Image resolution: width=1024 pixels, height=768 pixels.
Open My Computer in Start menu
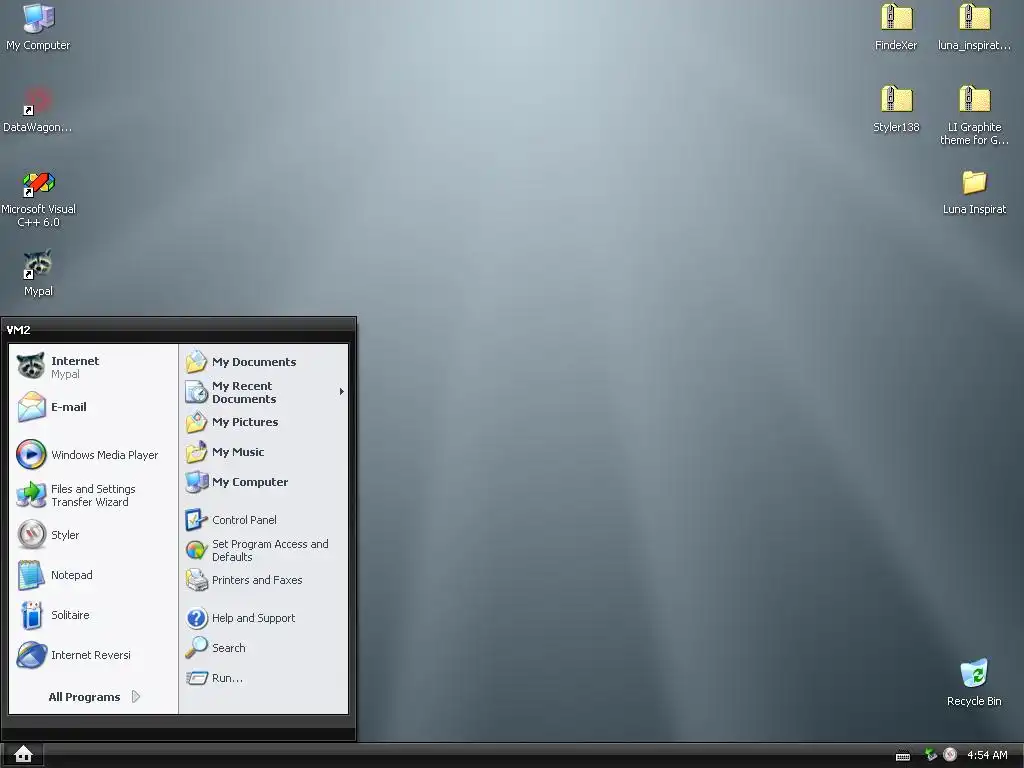(x=264, y=482)
